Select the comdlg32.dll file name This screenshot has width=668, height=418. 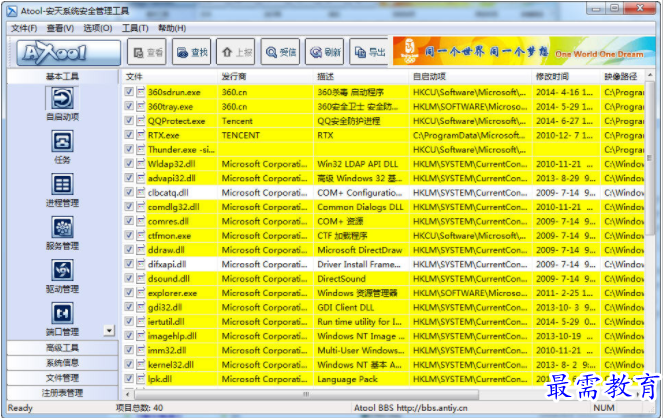click(173, 207)
